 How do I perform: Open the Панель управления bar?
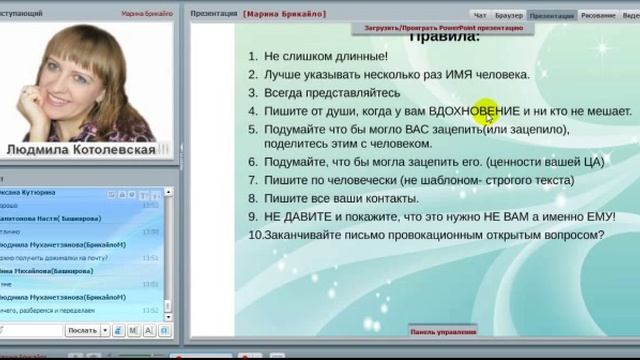pos(443,332)
